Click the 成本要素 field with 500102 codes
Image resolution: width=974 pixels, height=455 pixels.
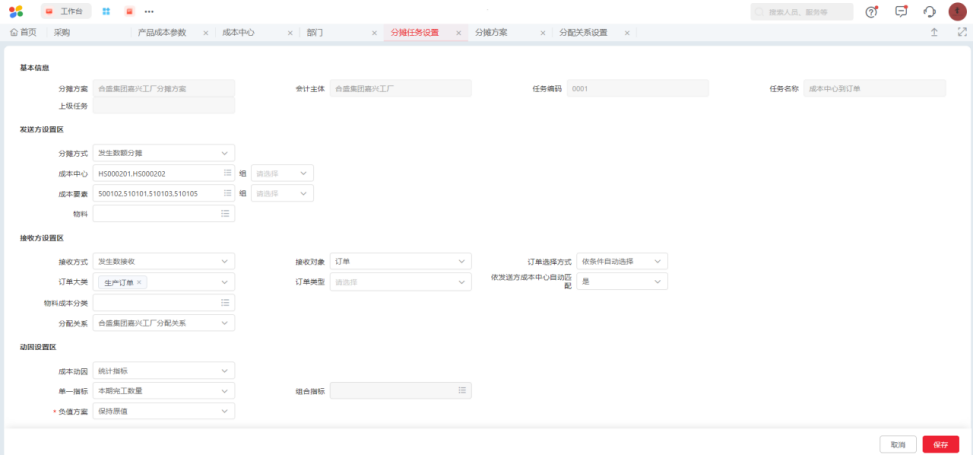coord(164,193)
